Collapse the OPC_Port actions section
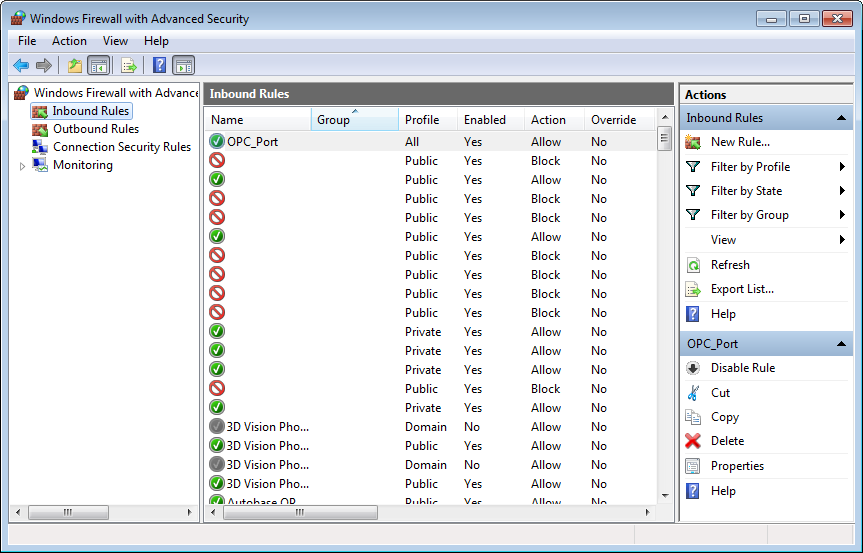The image size is (863, 553). click(841, 344)
